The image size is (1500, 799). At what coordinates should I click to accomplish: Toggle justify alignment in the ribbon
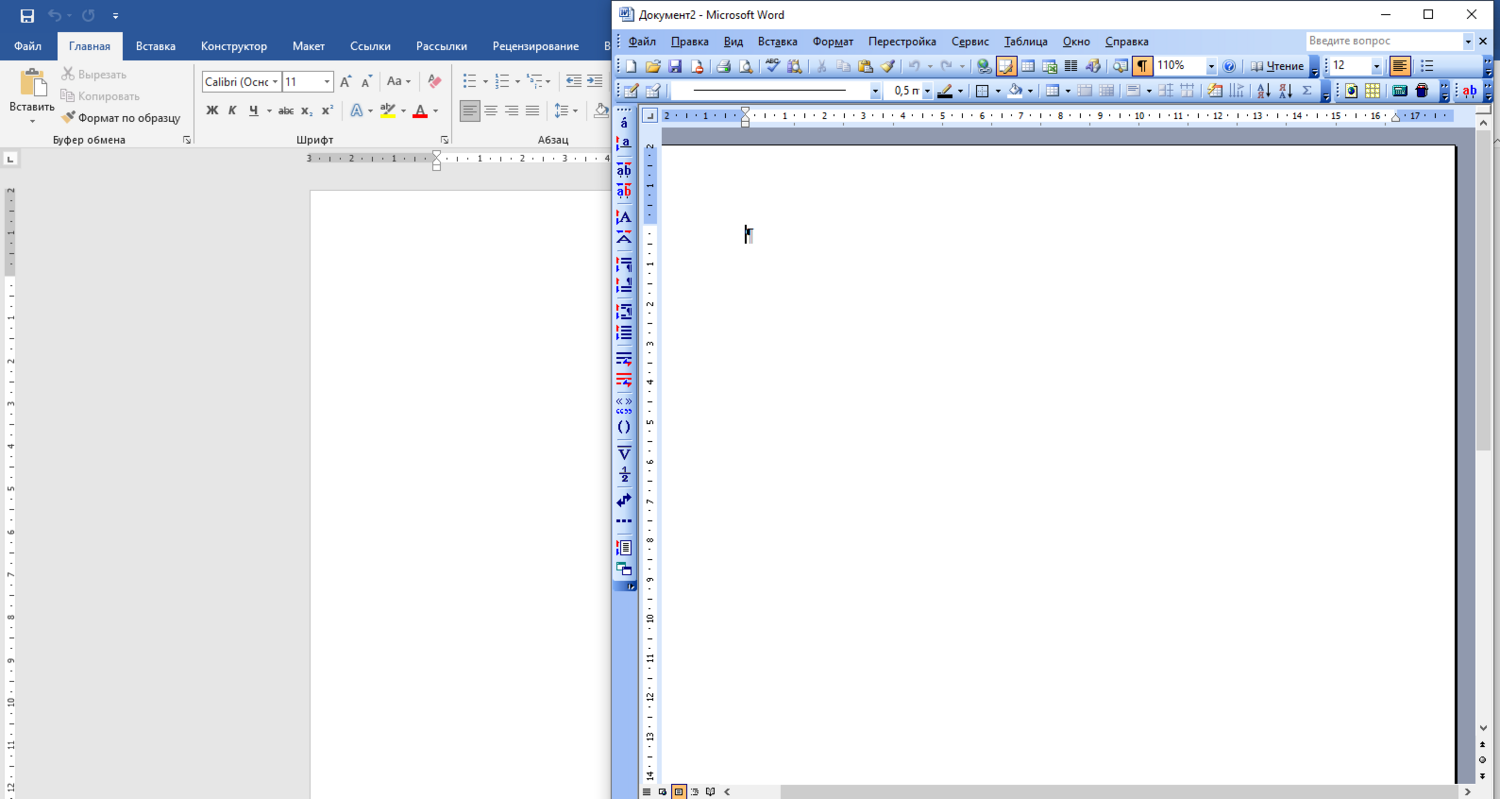click(x=532, y=110)
